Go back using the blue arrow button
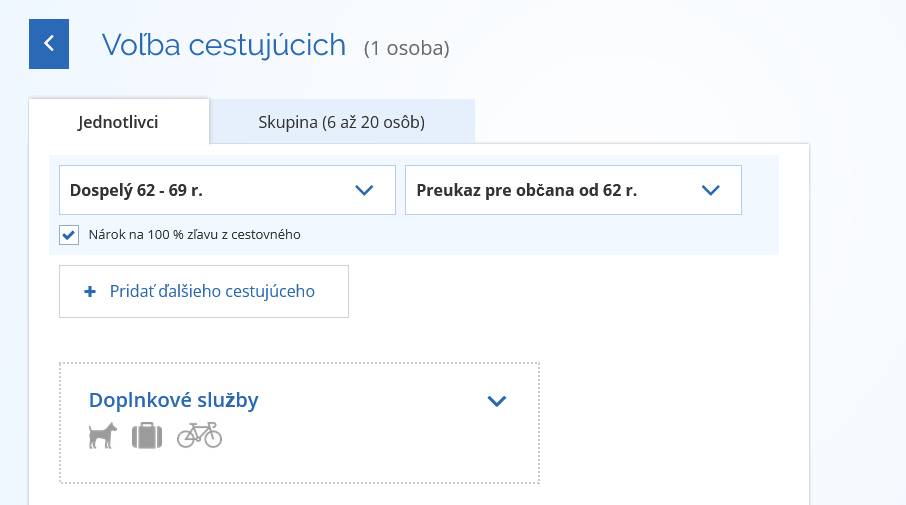The image size is (906, 505). pyautogui.click(x=49, y=44)
